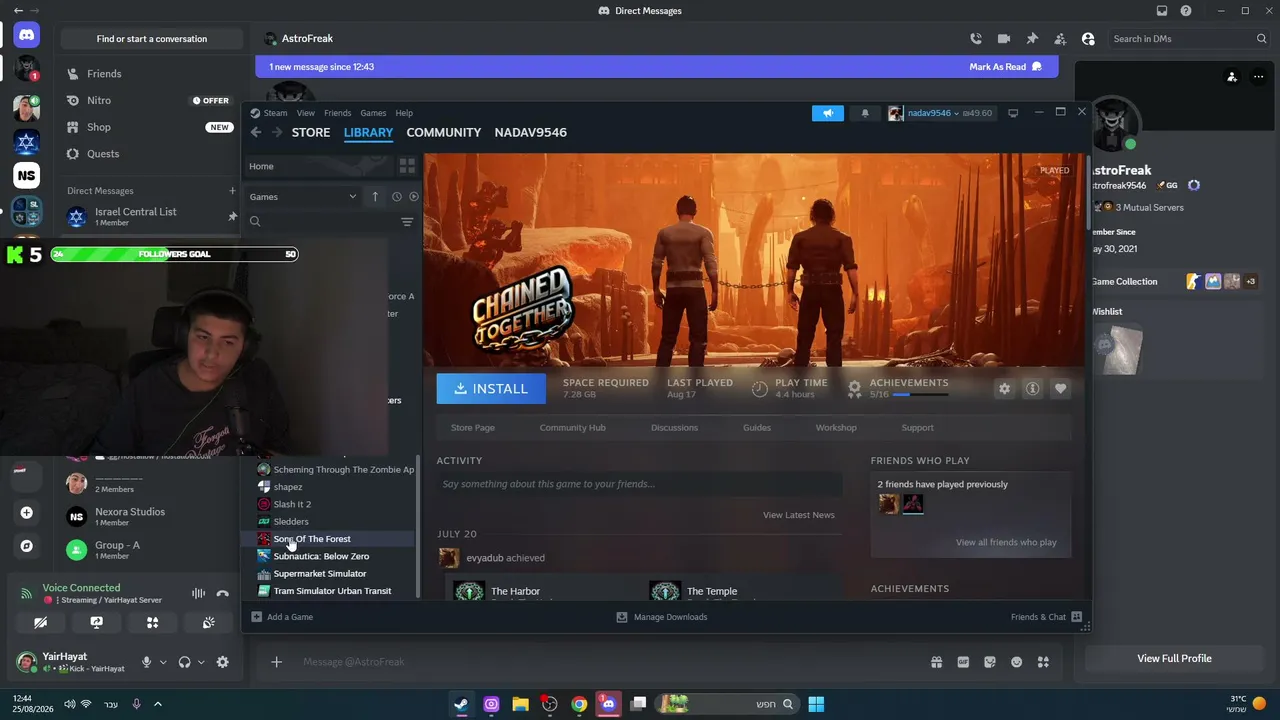Click Search in DMs field
Viewport: 1280px width, 720px height.
(x=1189, y=39)
